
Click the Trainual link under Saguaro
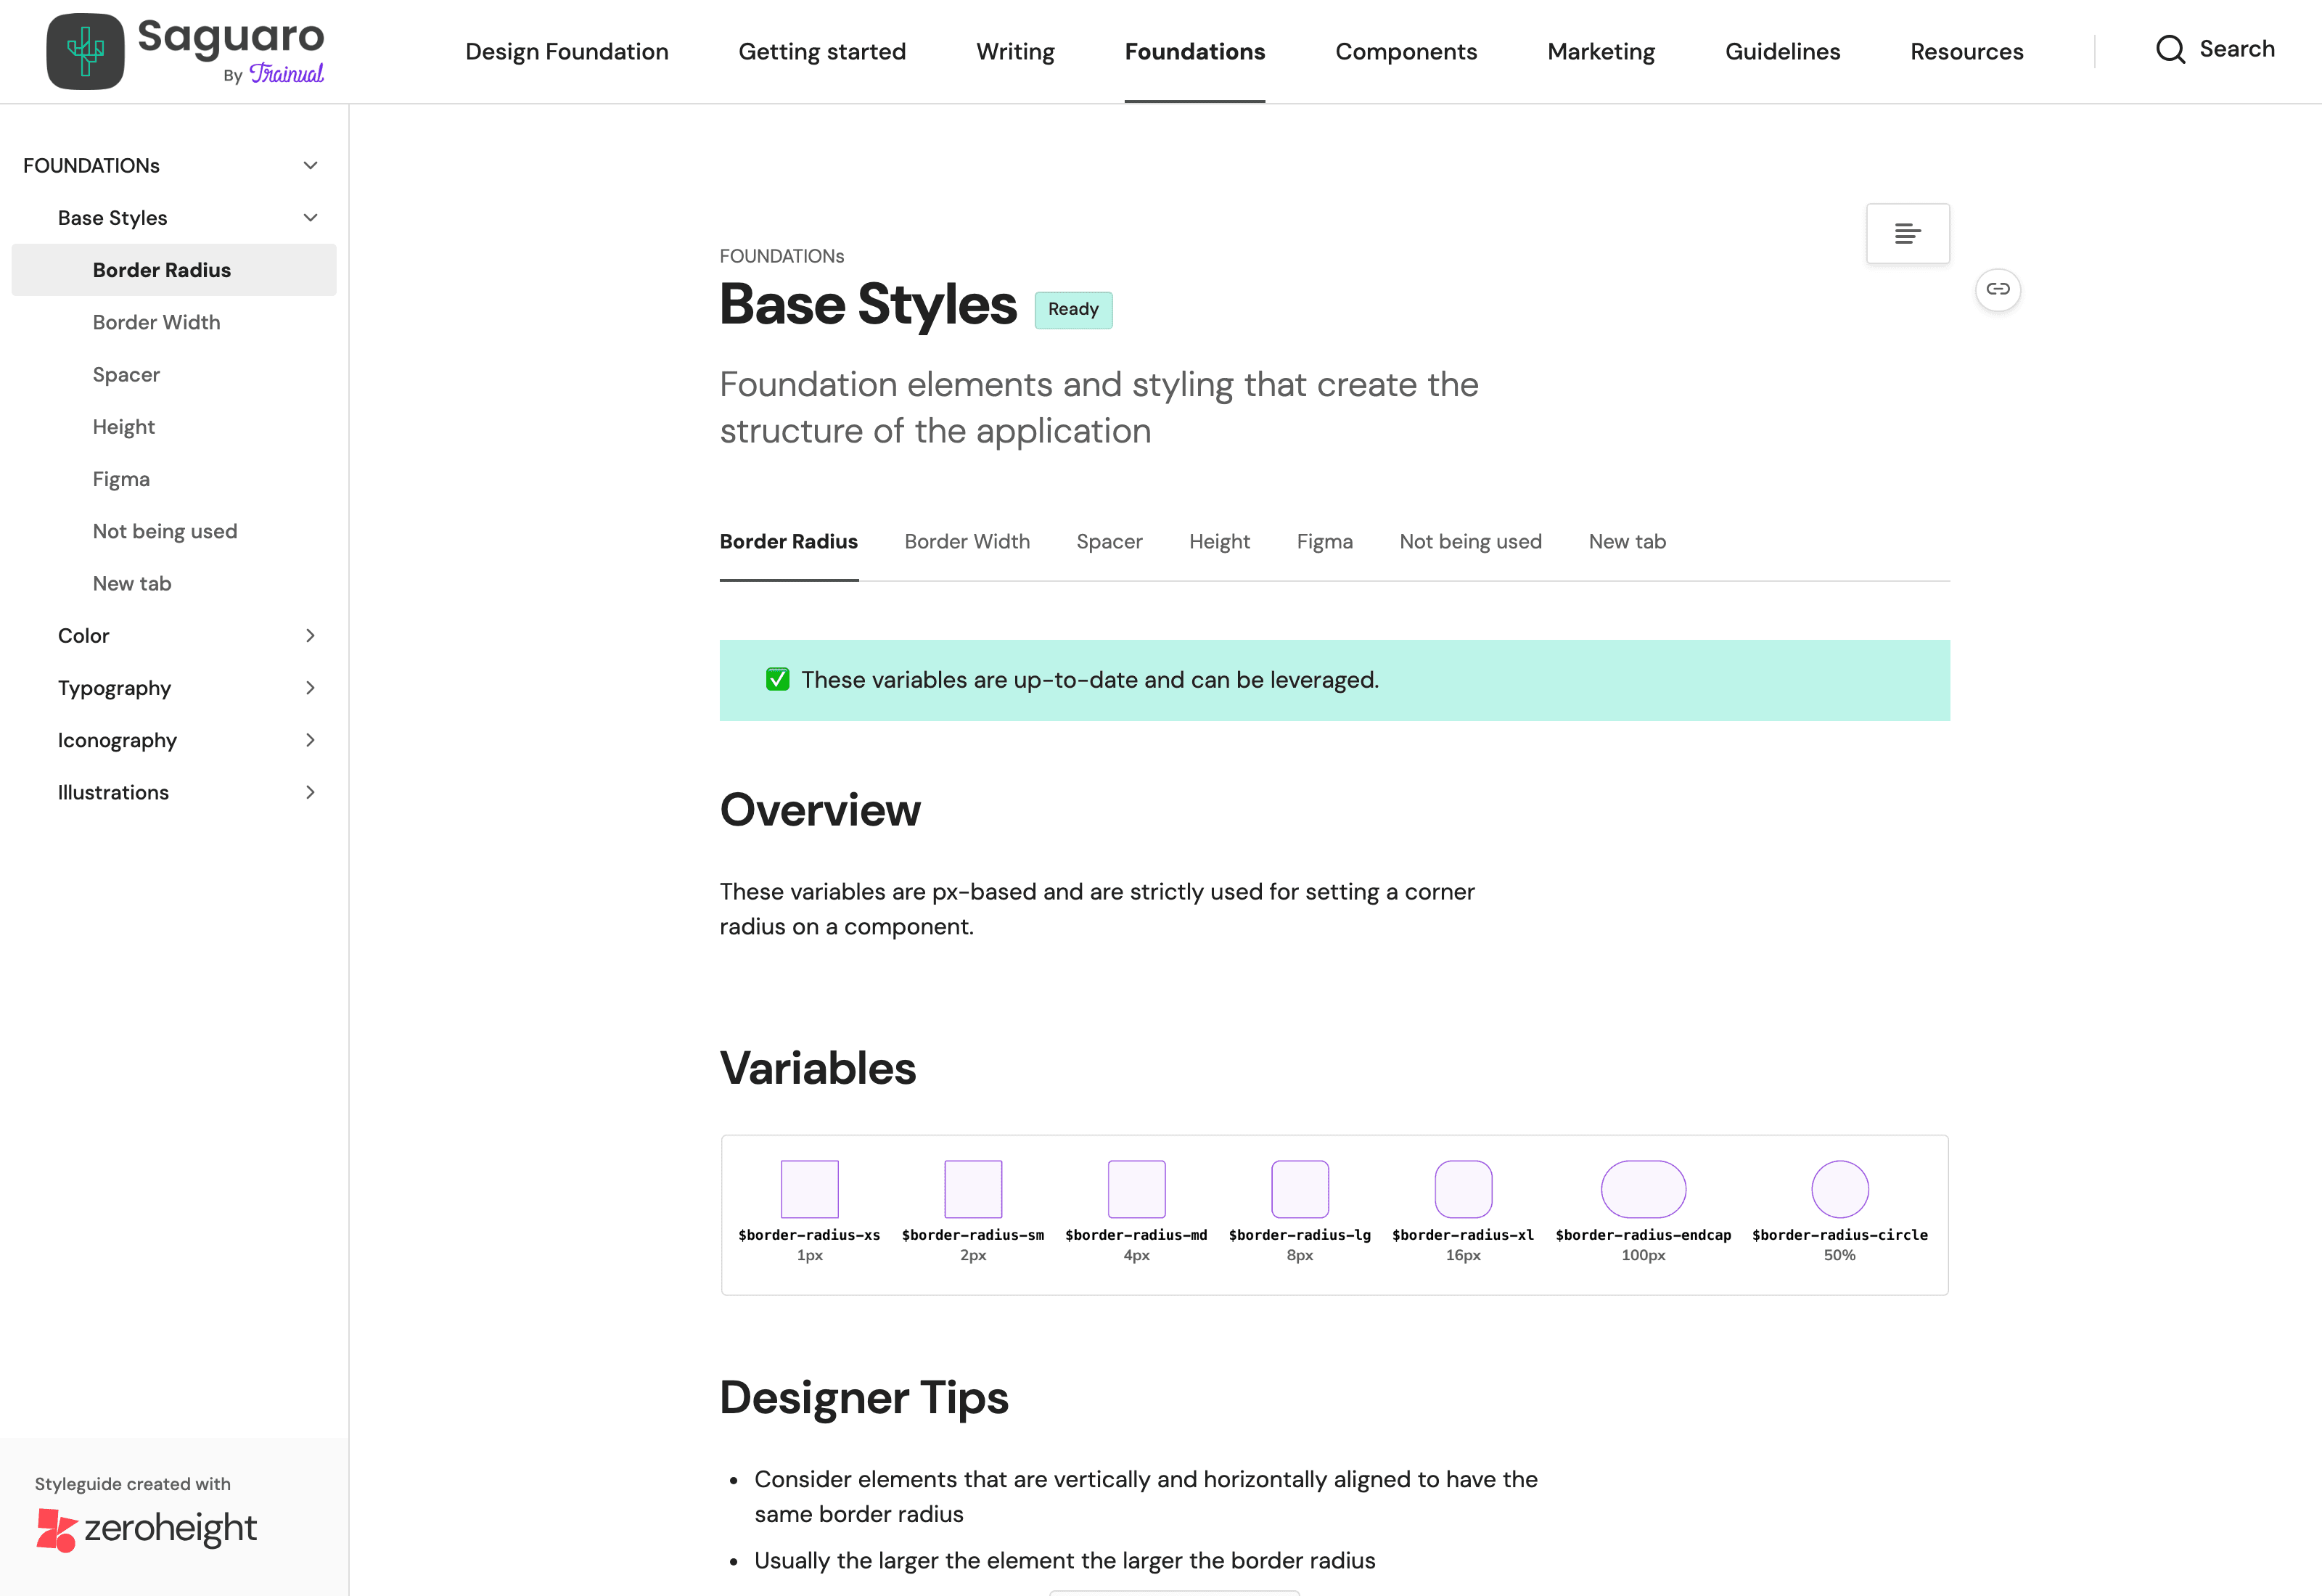coord(286,73)
